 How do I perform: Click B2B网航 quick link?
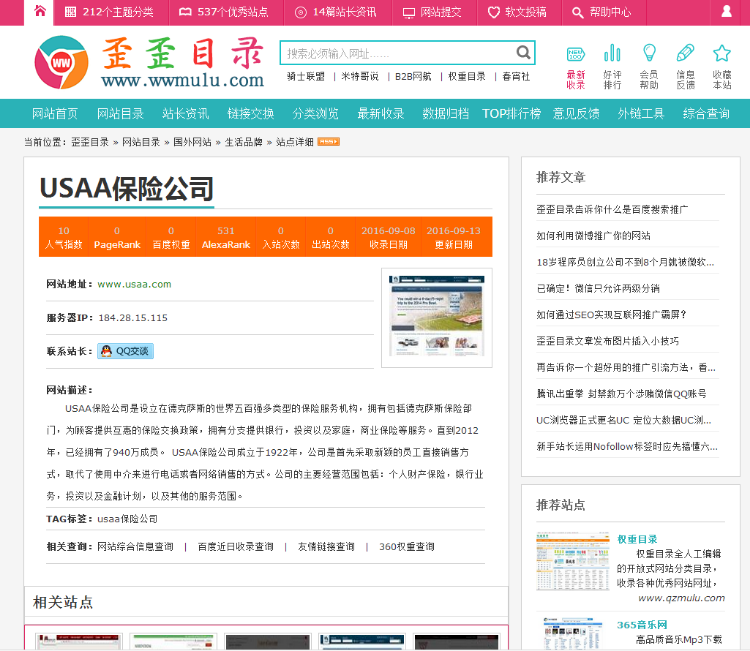[x=413, y=77]
